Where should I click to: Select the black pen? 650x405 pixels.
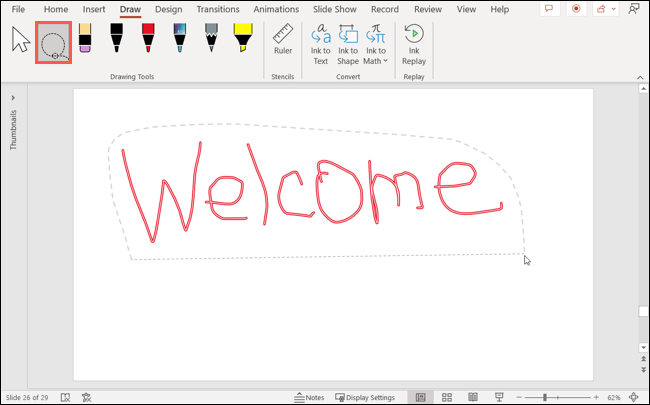pyautogui.click(x=116, y=38)
